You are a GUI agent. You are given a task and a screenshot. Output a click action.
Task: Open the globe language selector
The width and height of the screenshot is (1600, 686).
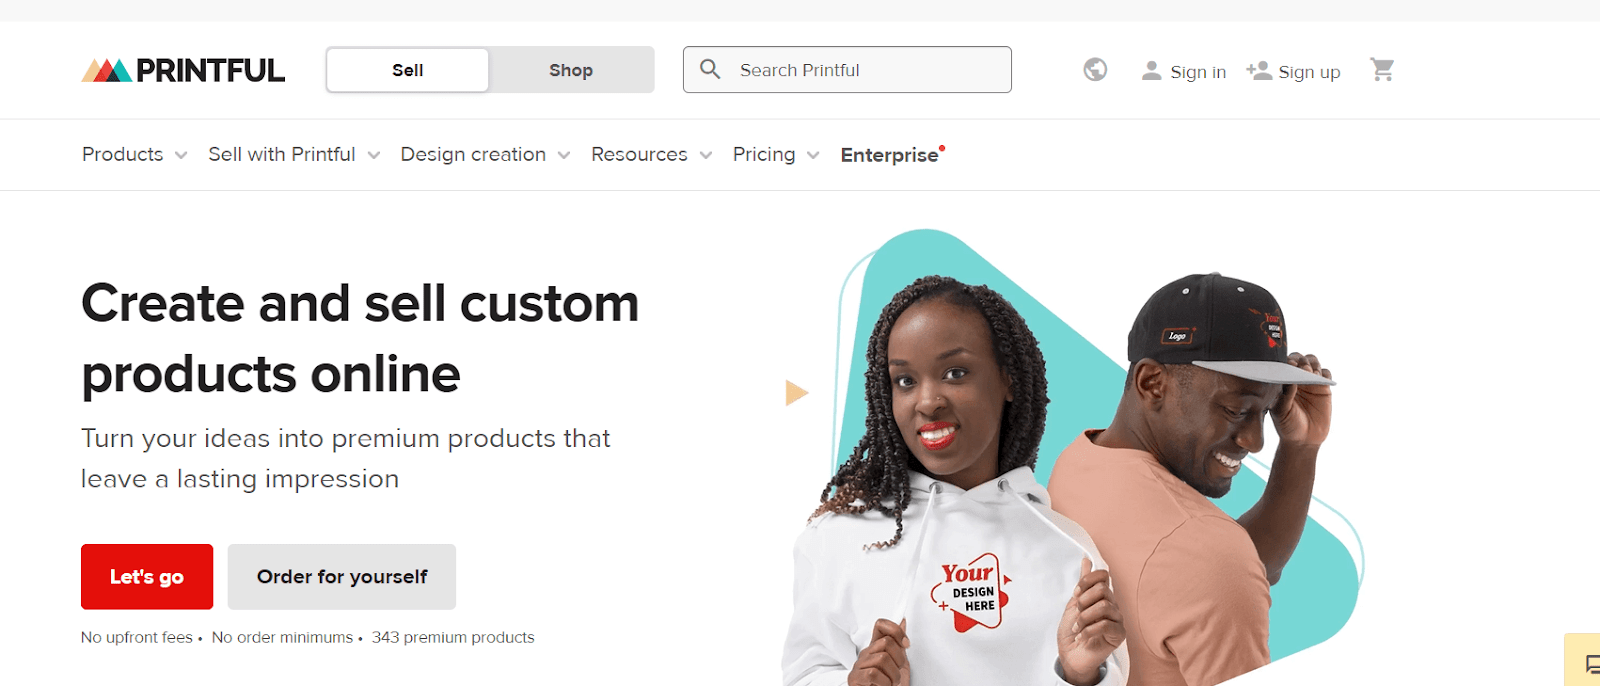pyautogui.click(x=1095, y=70)
